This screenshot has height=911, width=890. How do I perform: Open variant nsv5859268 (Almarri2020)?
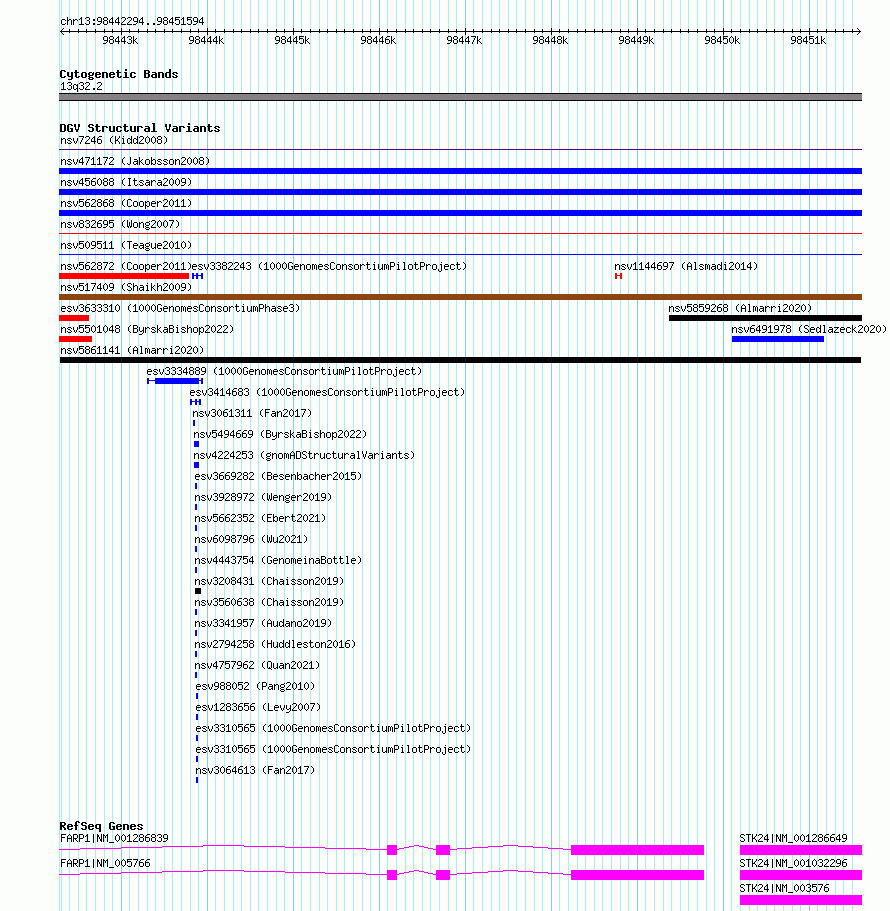[740, 308]
